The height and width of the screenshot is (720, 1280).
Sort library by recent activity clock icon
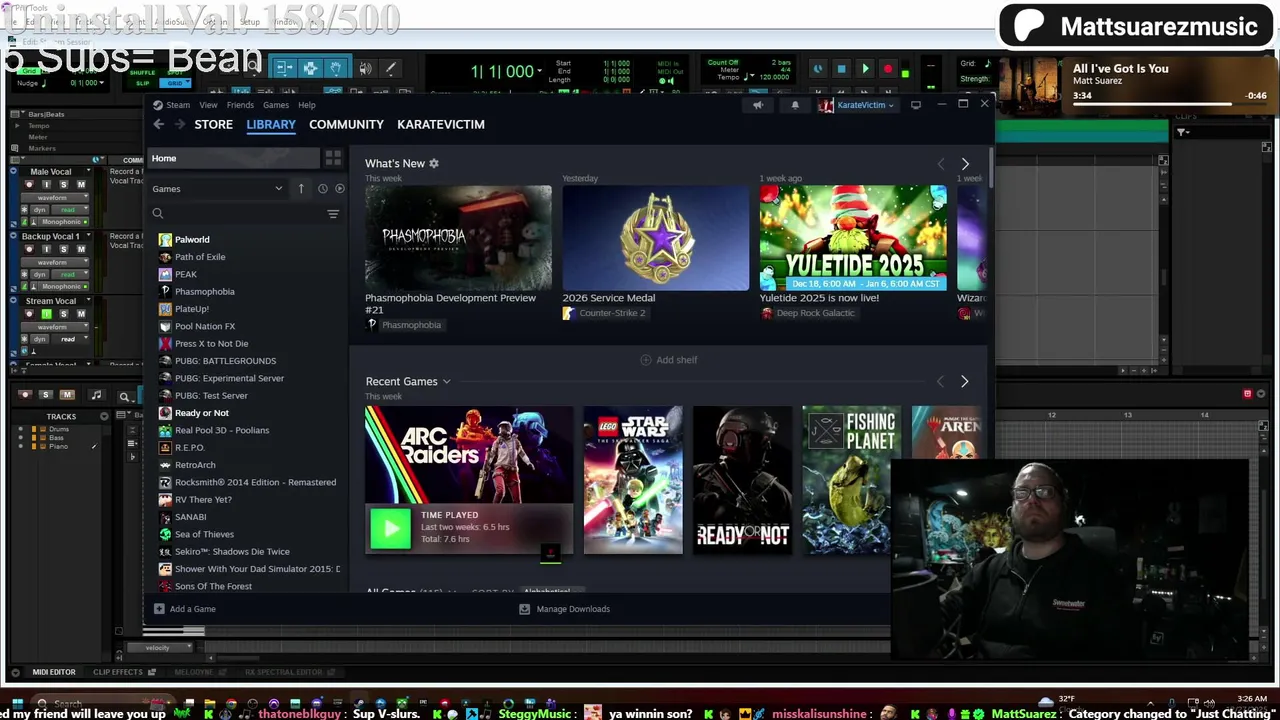pos(322,188)
